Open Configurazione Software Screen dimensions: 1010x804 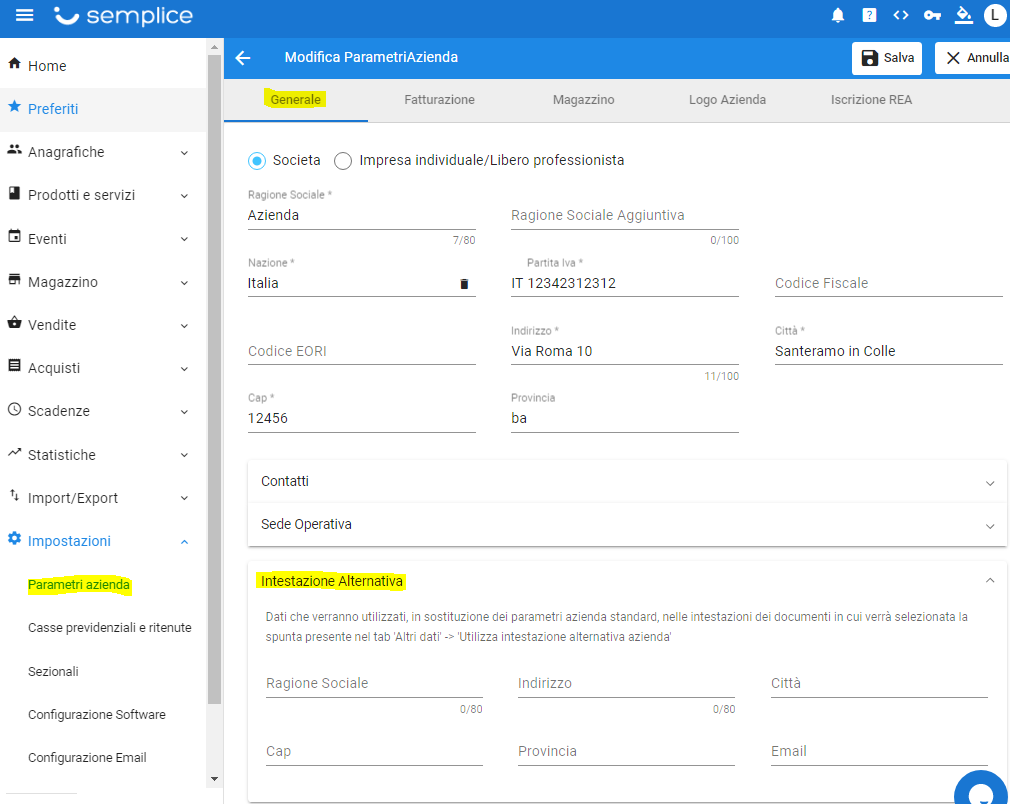[x=97, y=714]
